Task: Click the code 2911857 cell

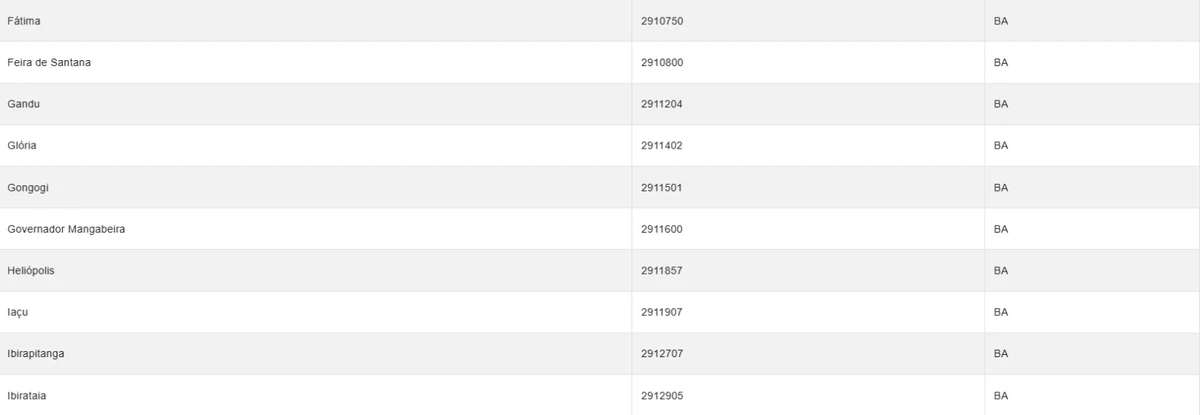Action: click(662, 271)
